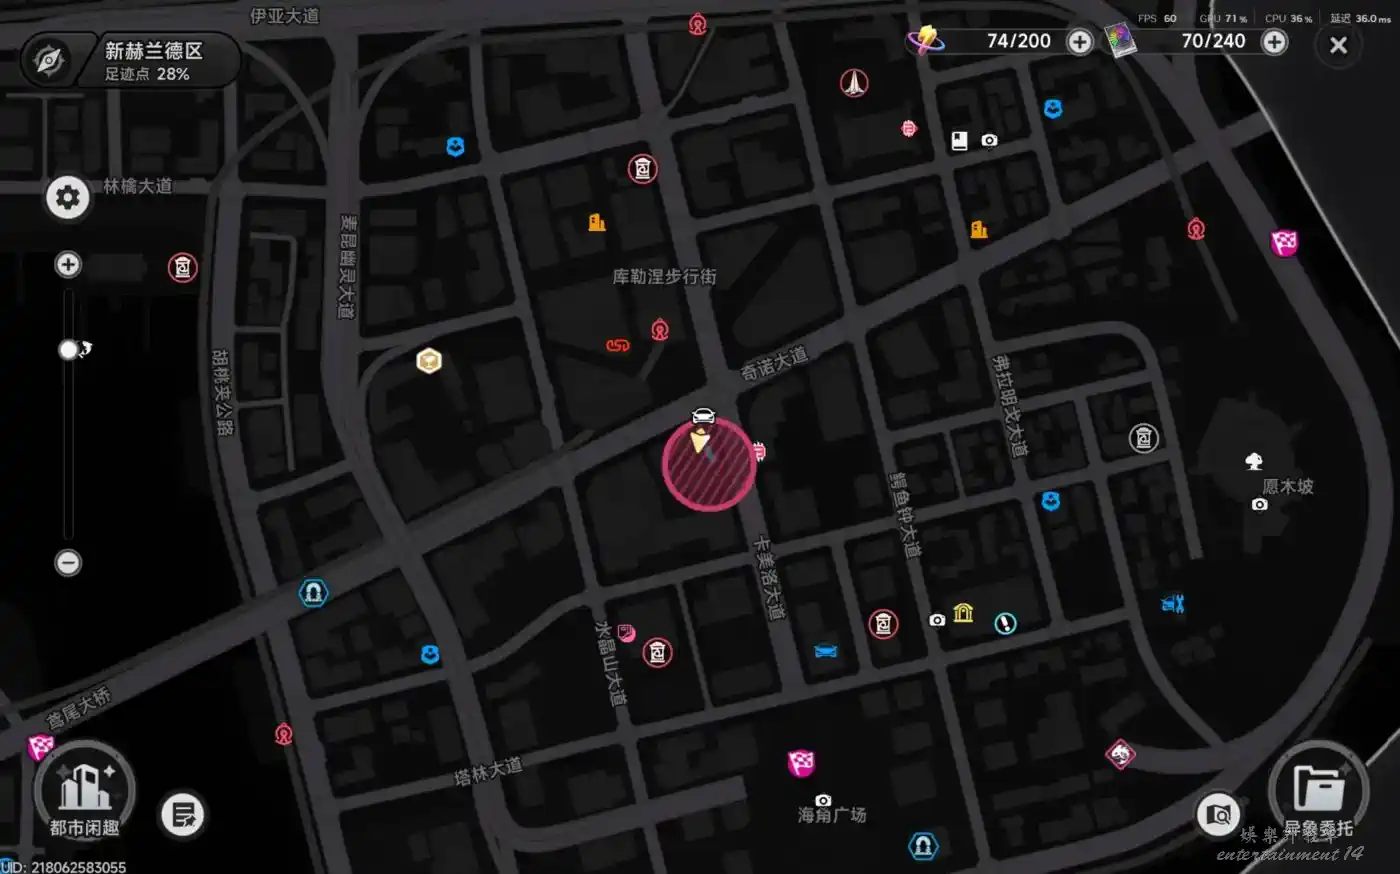
Task: Select the car icon above player marker
Action: click(x=703, y=416)
